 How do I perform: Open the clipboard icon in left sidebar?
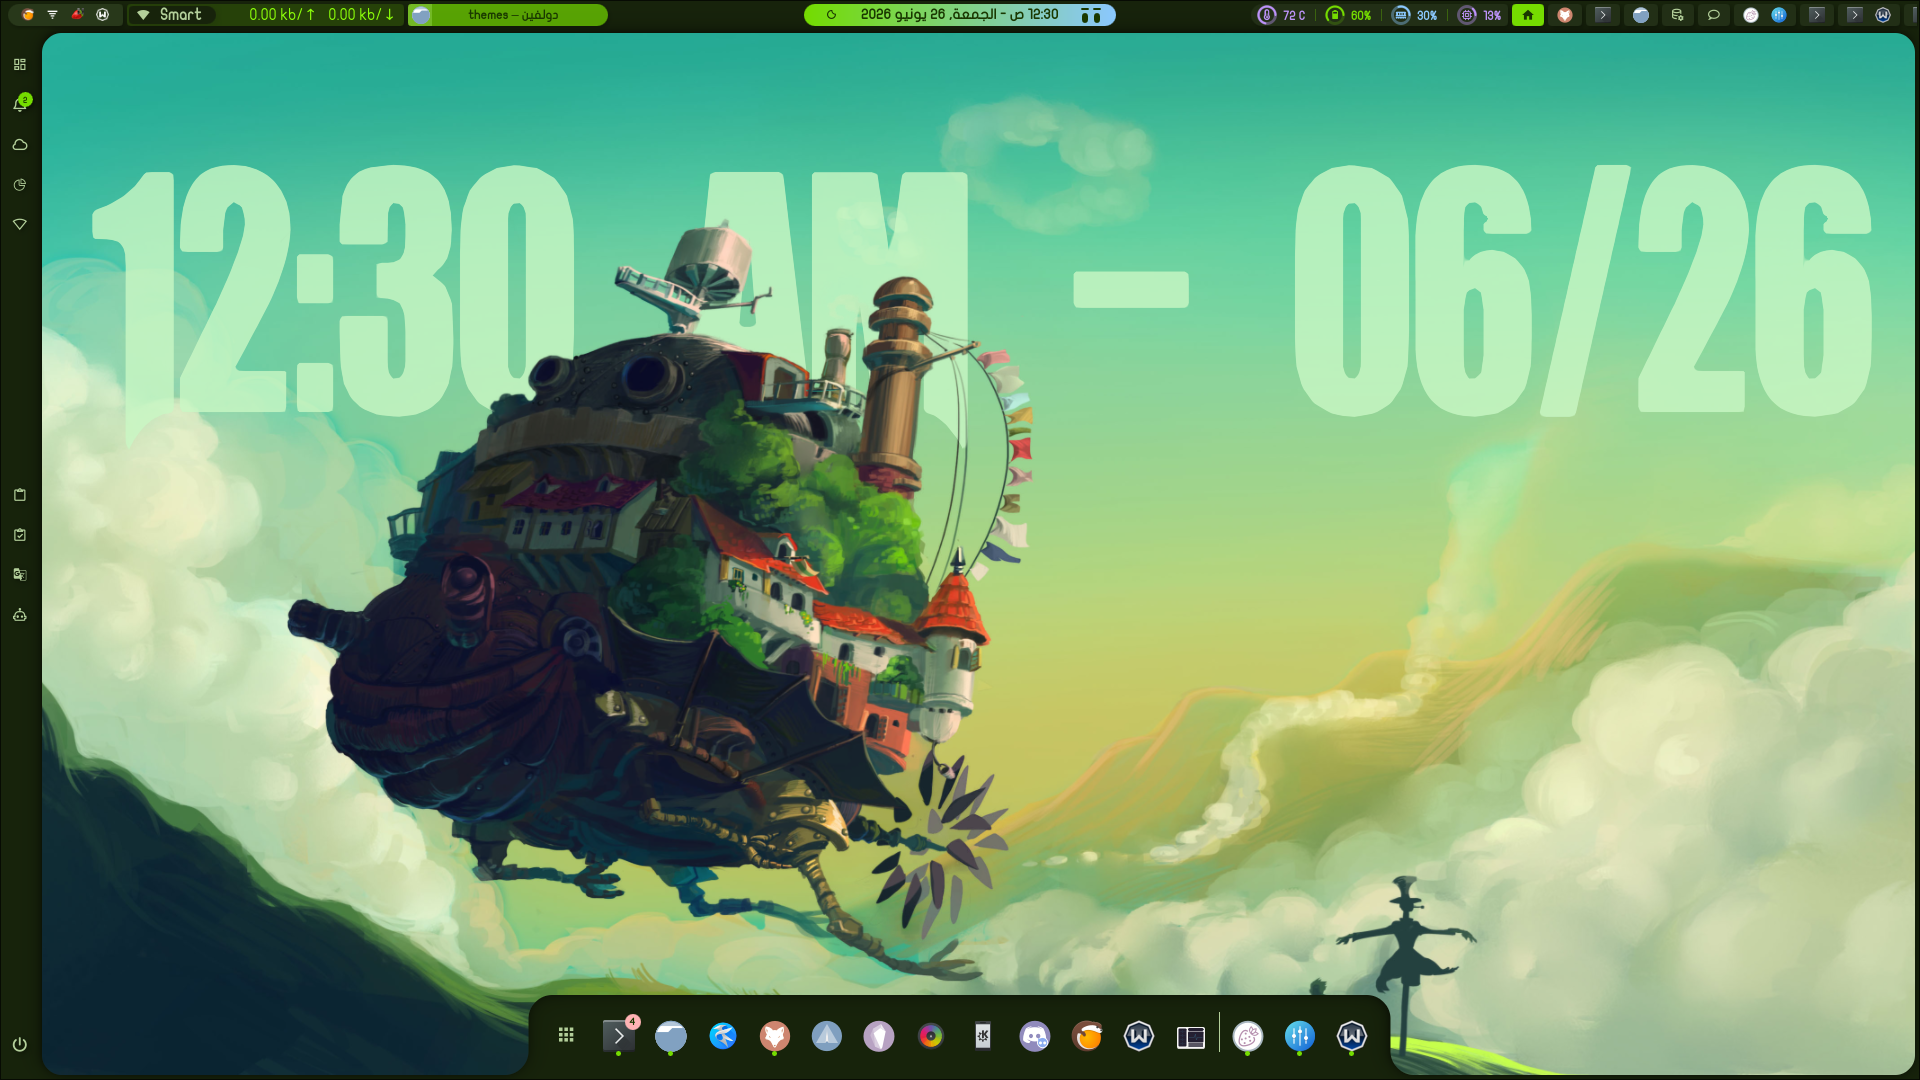pyautogui.click(x=20, y=495)
